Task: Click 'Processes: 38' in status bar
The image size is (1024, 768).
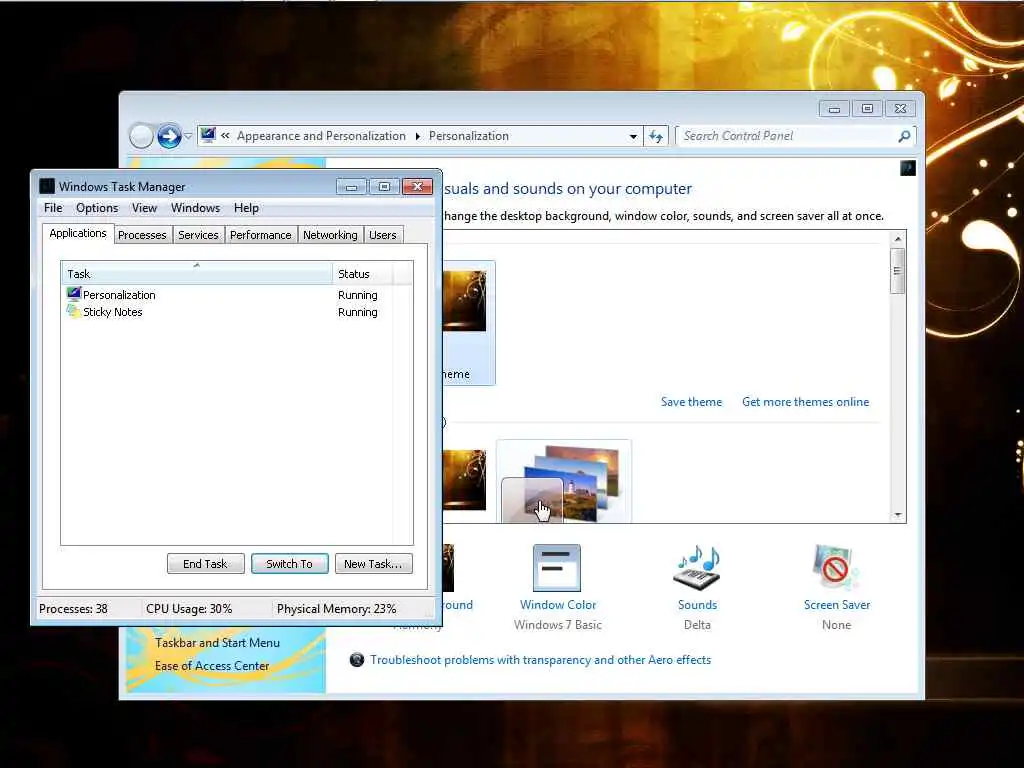Action: [x=73, y=609]
